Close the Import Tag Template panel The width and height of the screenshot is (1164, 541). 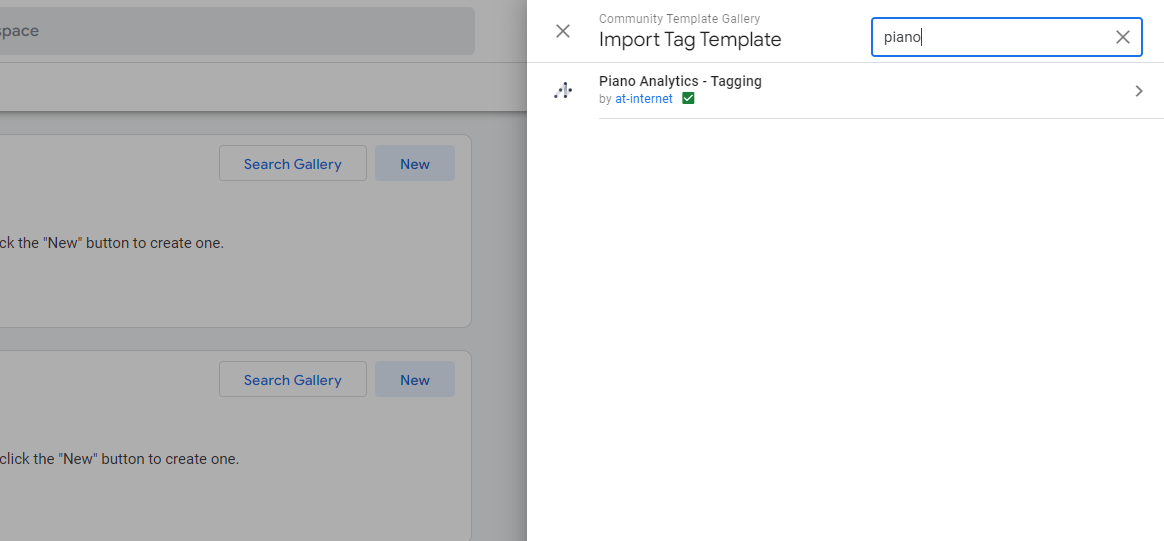click(563, 31)
